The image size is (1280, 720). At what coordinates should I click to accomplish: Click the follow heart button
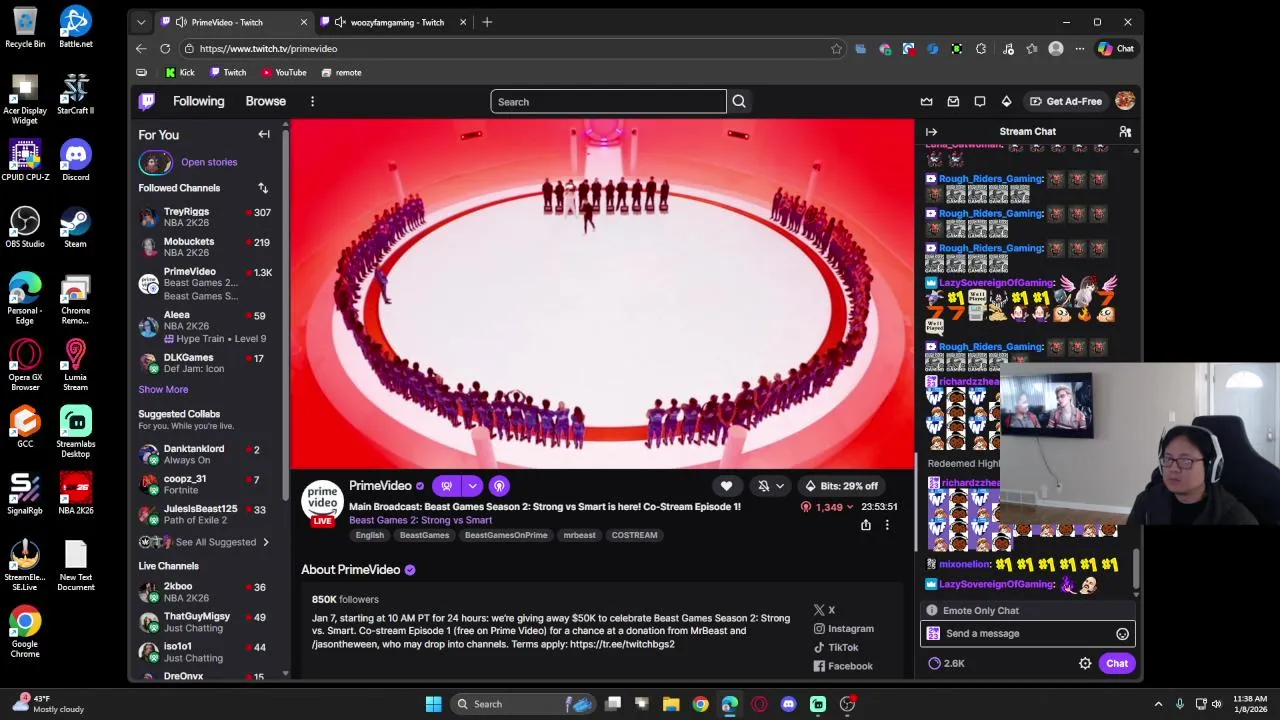point(726,486)
